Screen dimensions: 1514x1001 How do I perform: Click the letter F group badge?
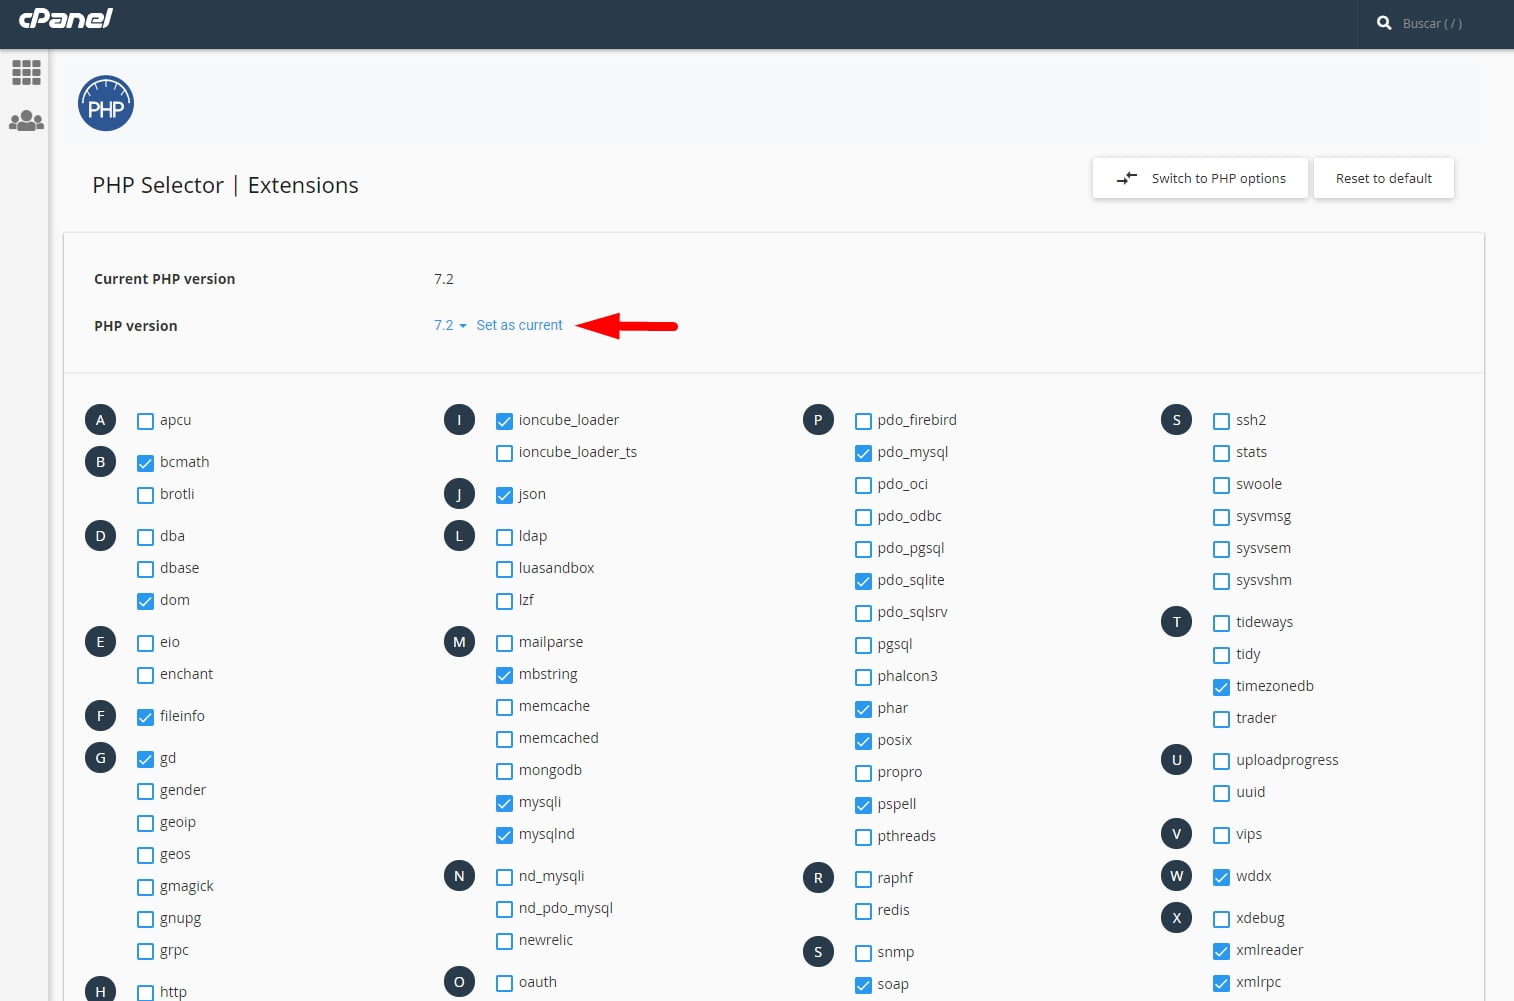pyautogui.click(x=100, y=716)
